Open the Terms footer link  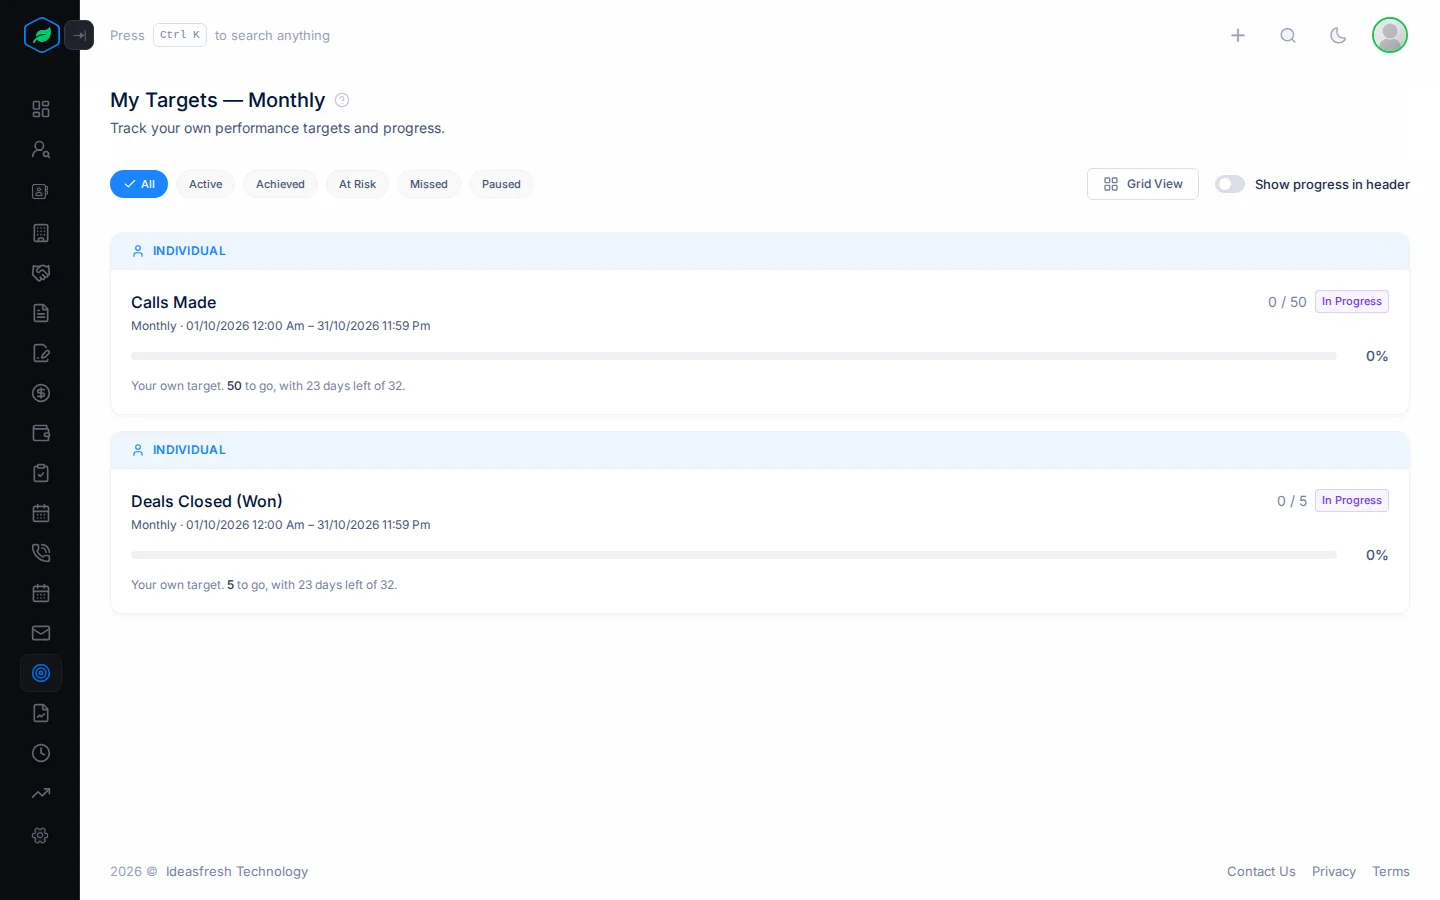coord(1391,871)
